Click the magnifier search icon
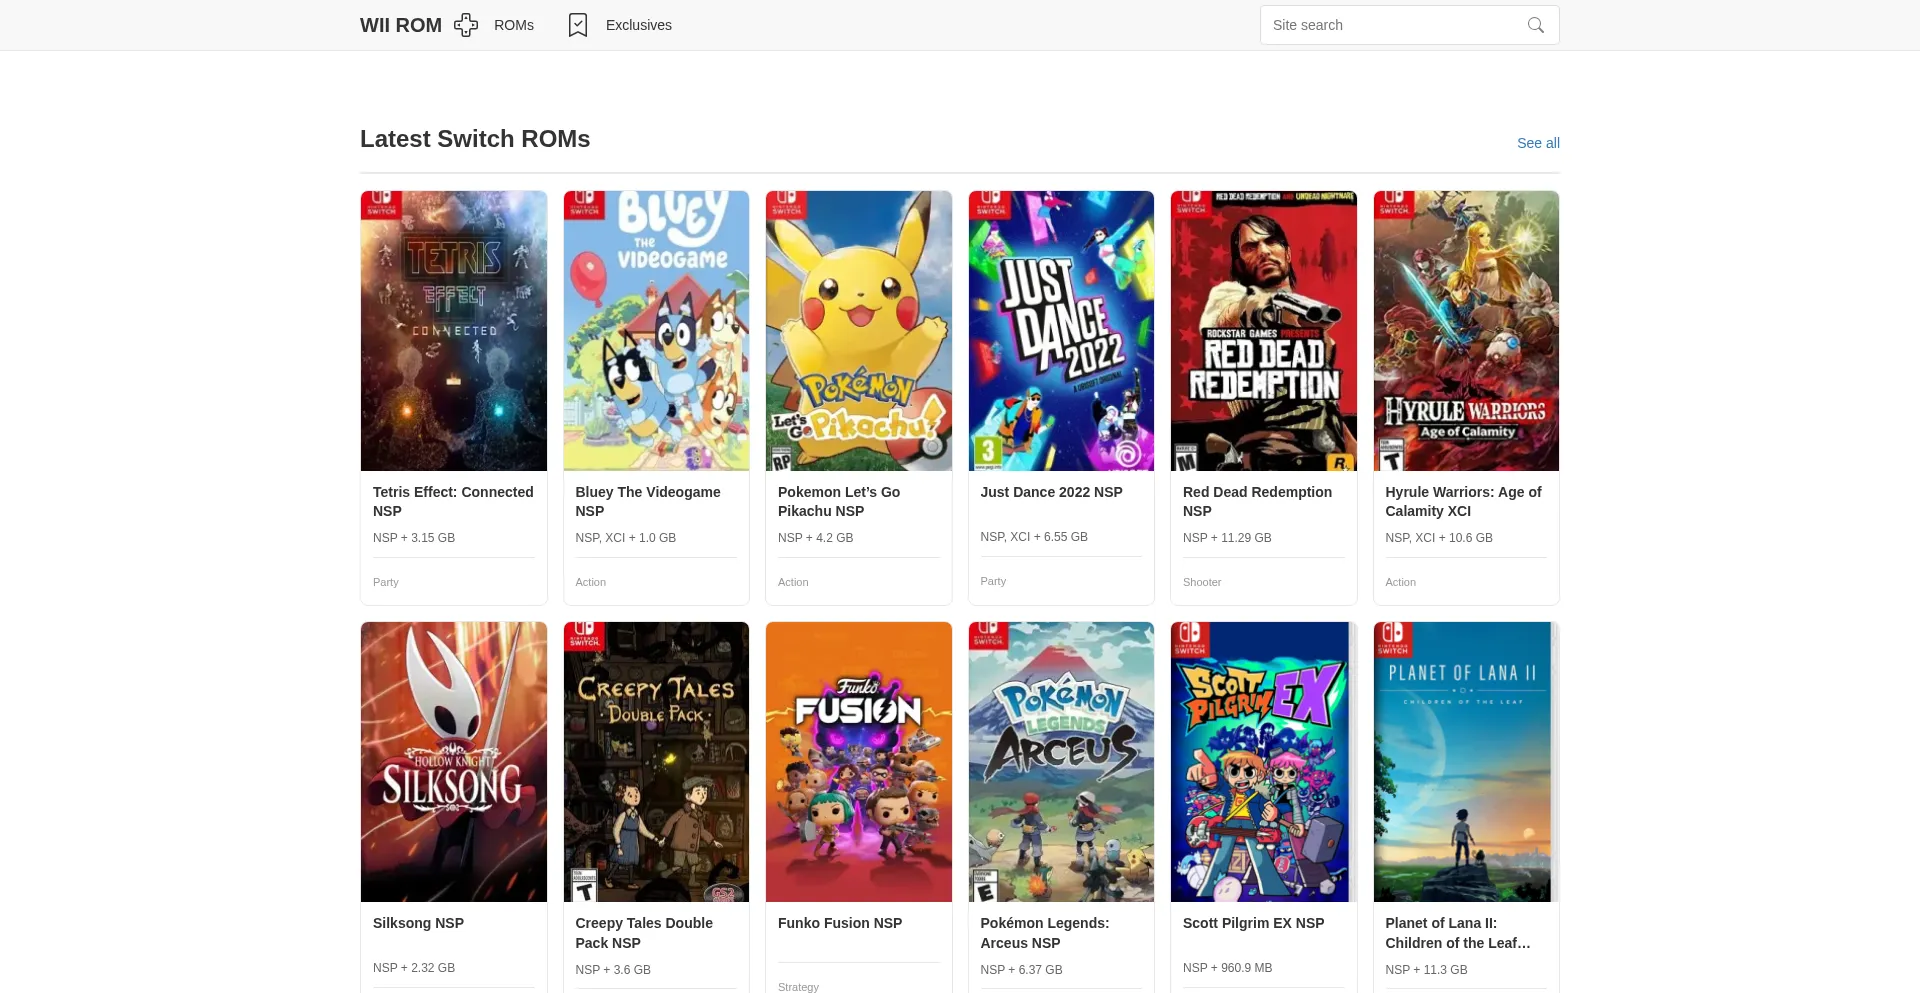Screen dimensions: 1920x993 (x=1536, y=25)
